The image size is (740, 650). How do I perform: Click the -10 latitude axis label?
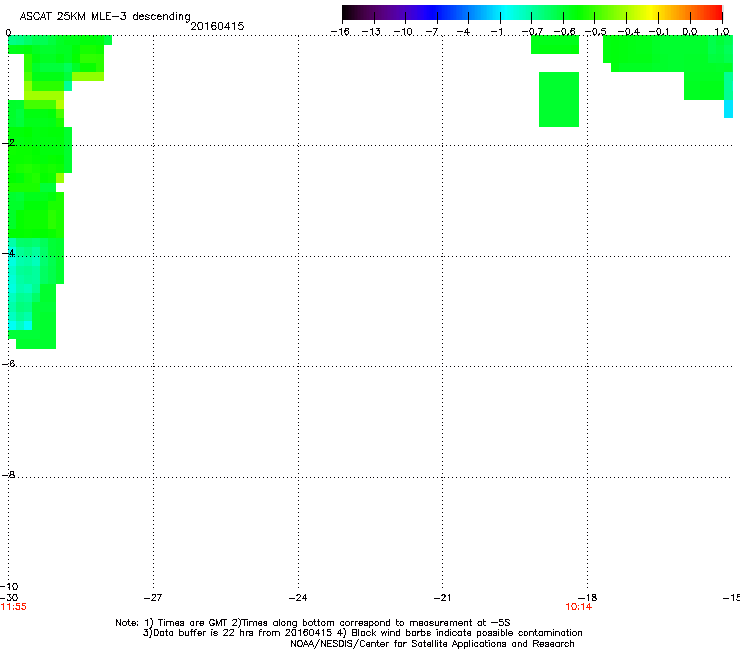click(x=9, y=586)
